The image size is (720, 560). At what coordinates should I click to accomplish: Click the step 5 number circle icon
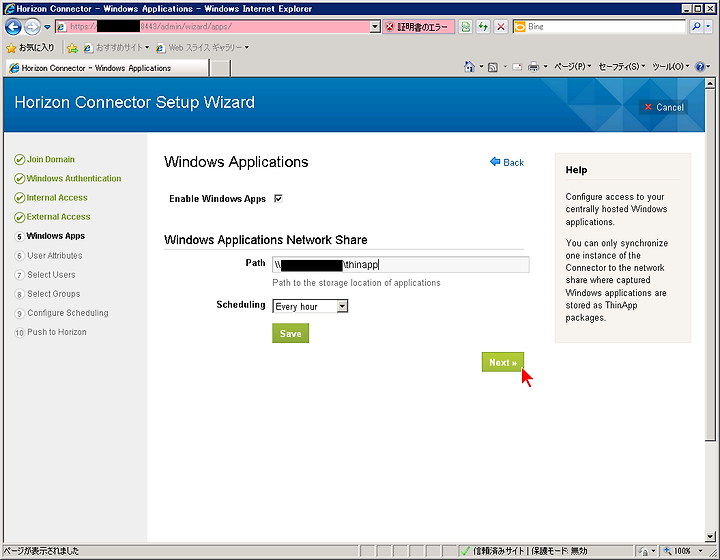(x=19, y=236)
